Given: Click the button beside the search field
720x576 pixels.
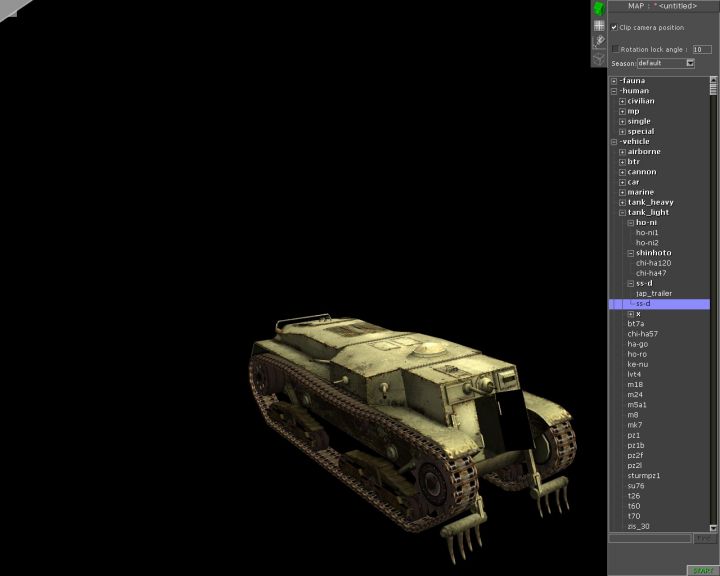Looking at the screenshot, I should [x=705, y=538].
